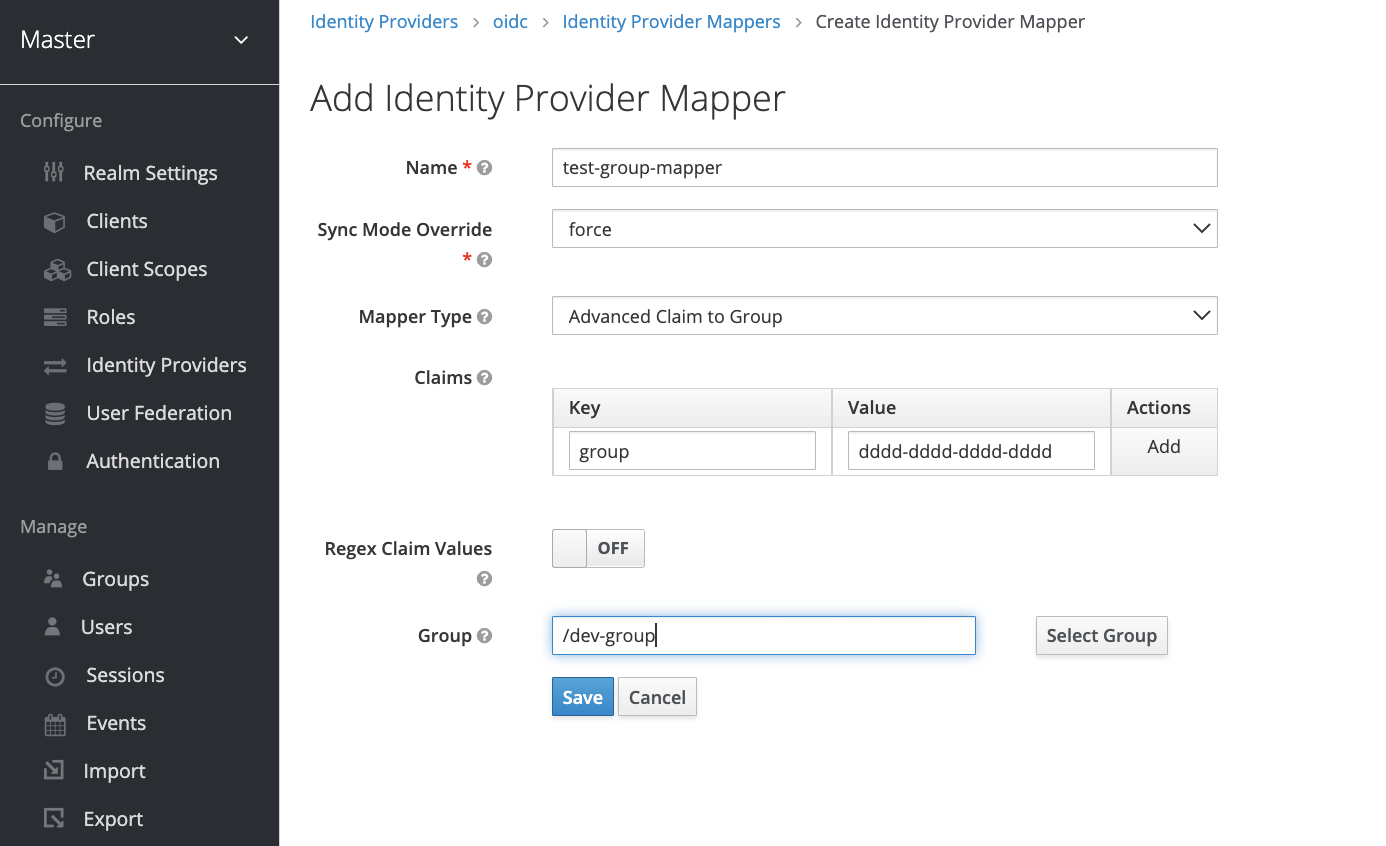The height and width of the screenshot is (846, 1386).
Task: Click the Identity Providers arrows icon
Action: 55,366
